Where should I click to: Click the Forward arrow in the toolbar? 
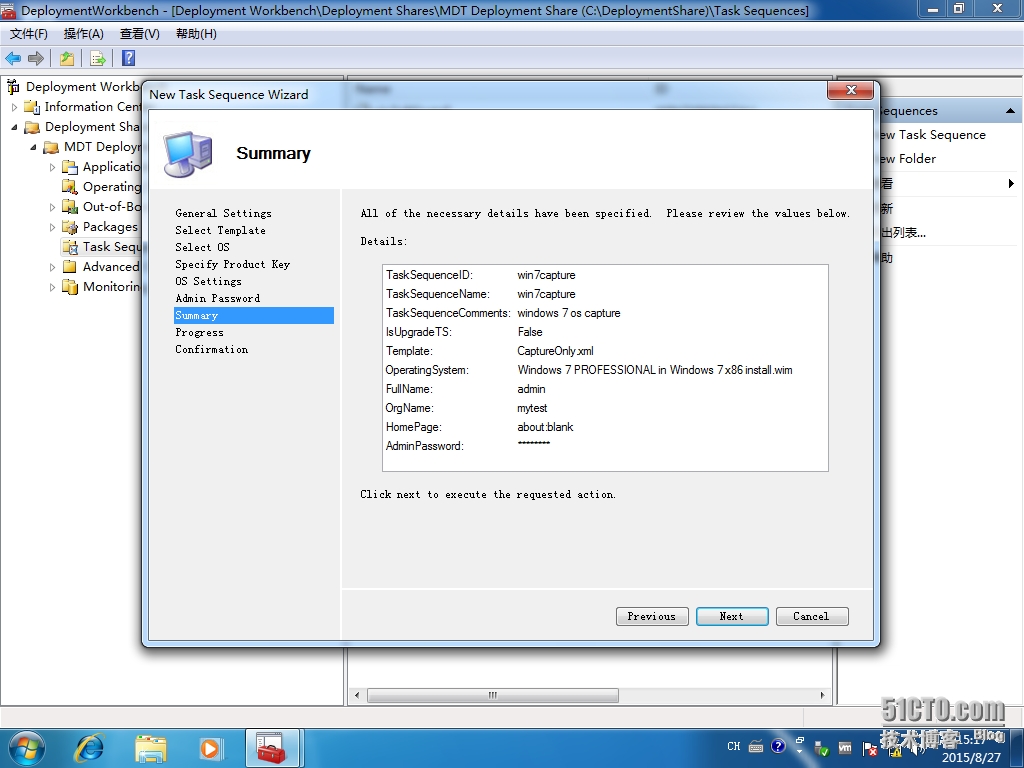point(36,59)
